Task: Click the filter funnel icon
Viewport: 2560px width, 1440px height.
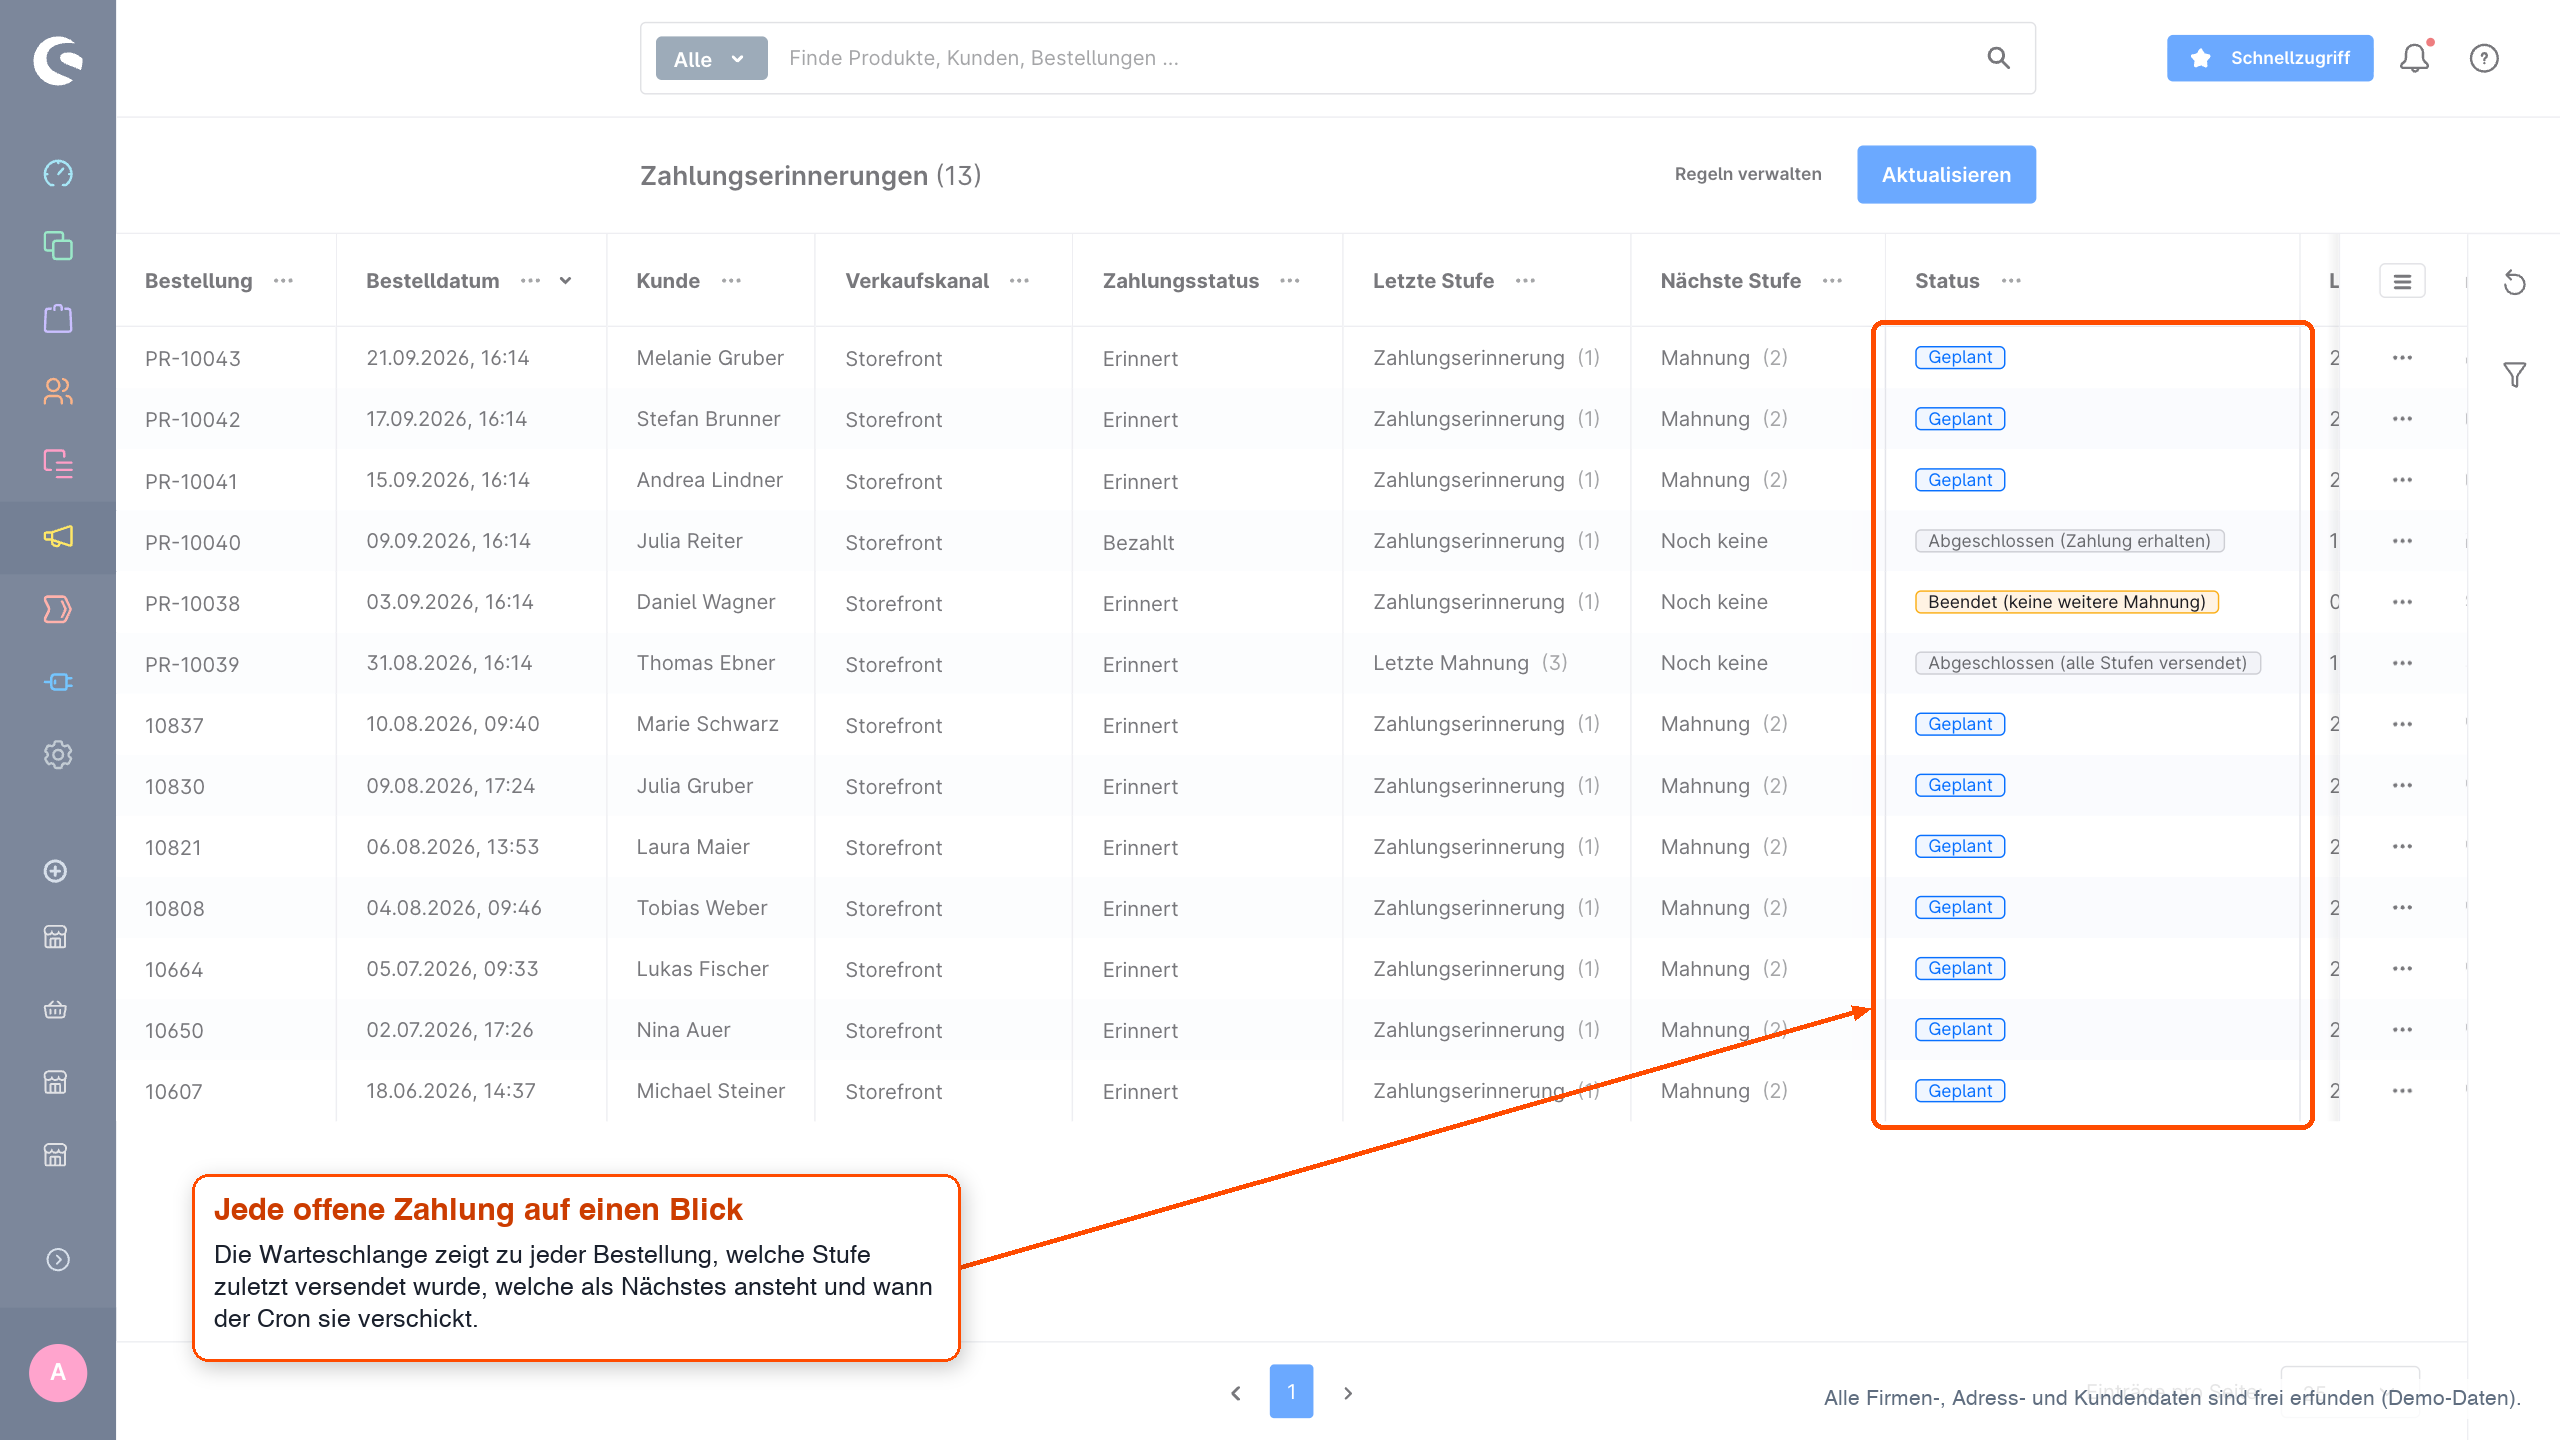Action: click(x=2515, y=375)
